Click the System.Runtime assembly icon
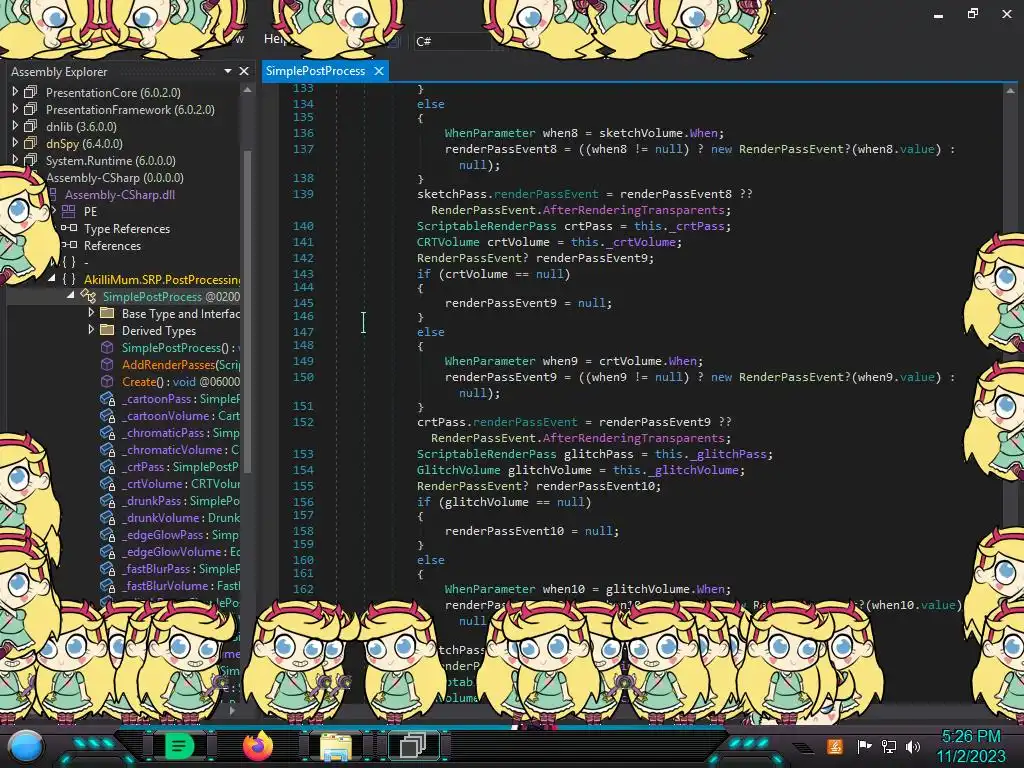 pyautogui.click(x=31, y=160)
